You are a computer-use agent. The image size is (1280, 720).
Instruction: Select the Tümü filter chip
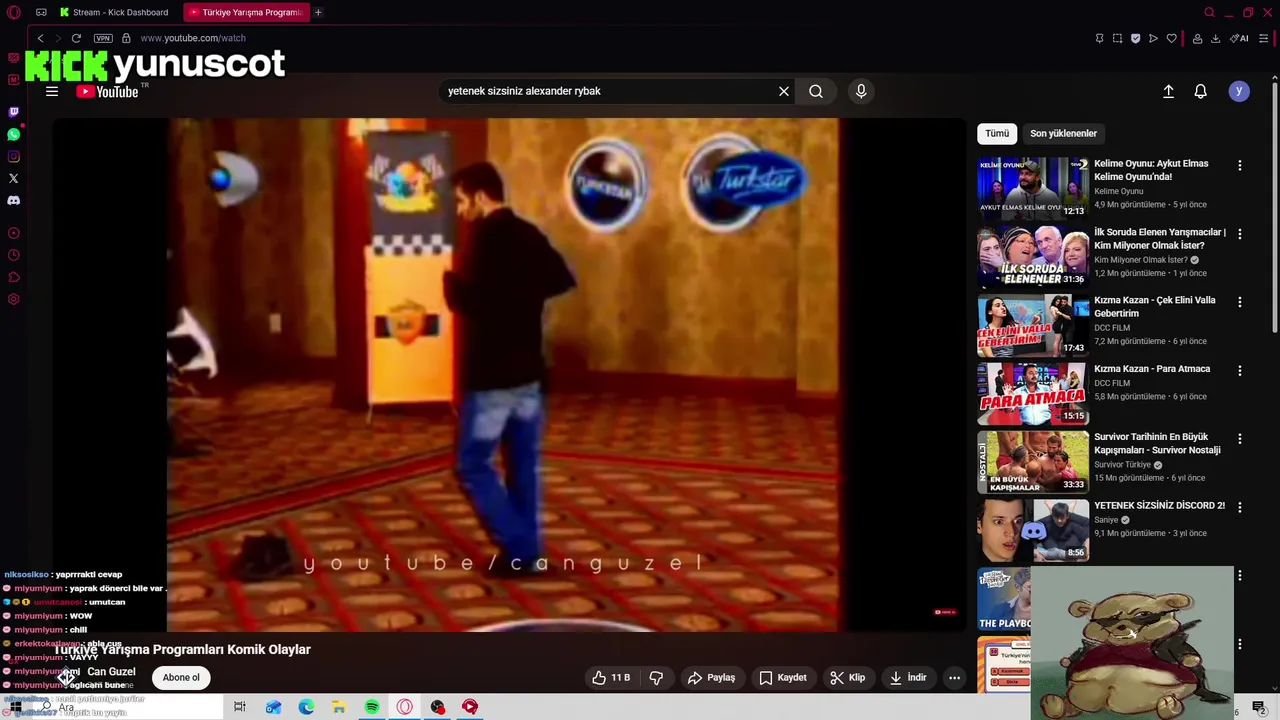tap(997, 133)
